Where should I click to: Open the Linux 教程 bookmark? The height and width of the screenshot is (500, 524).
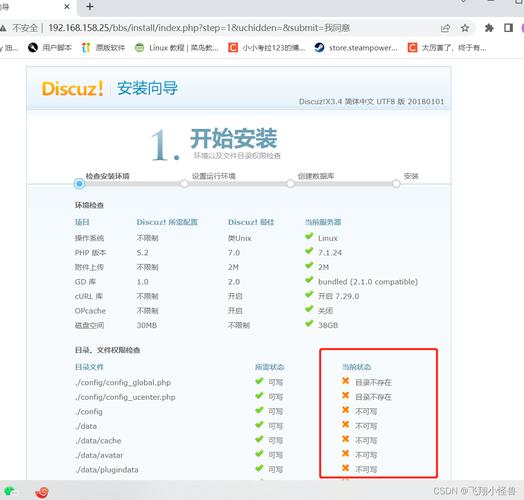pos(176,48)
